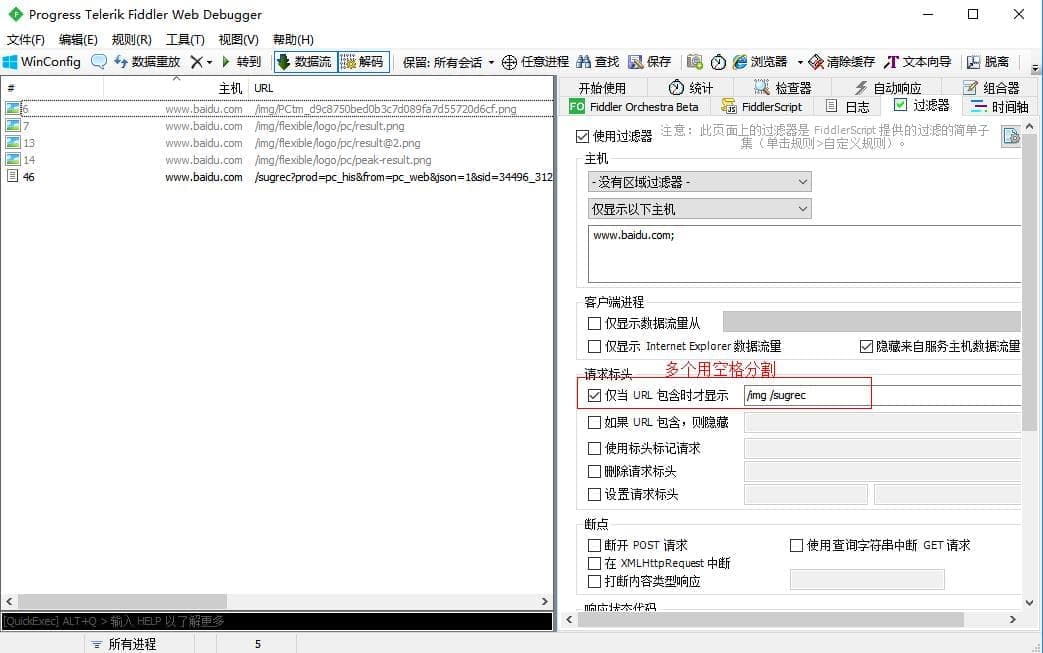This screenshot has height=653, width=1043.
Task: Open the 编辑(E) menu
Action: click(x=78, y=39)
